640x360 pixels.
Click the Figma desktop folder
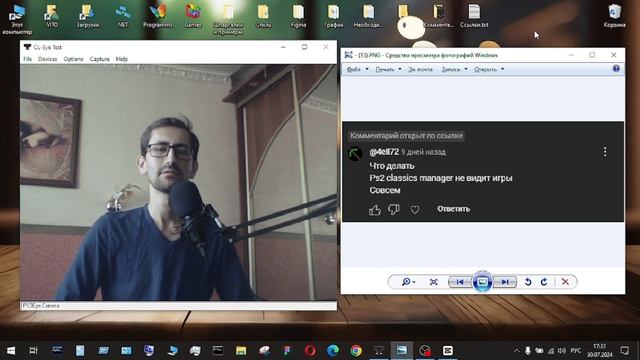(298, 16)
